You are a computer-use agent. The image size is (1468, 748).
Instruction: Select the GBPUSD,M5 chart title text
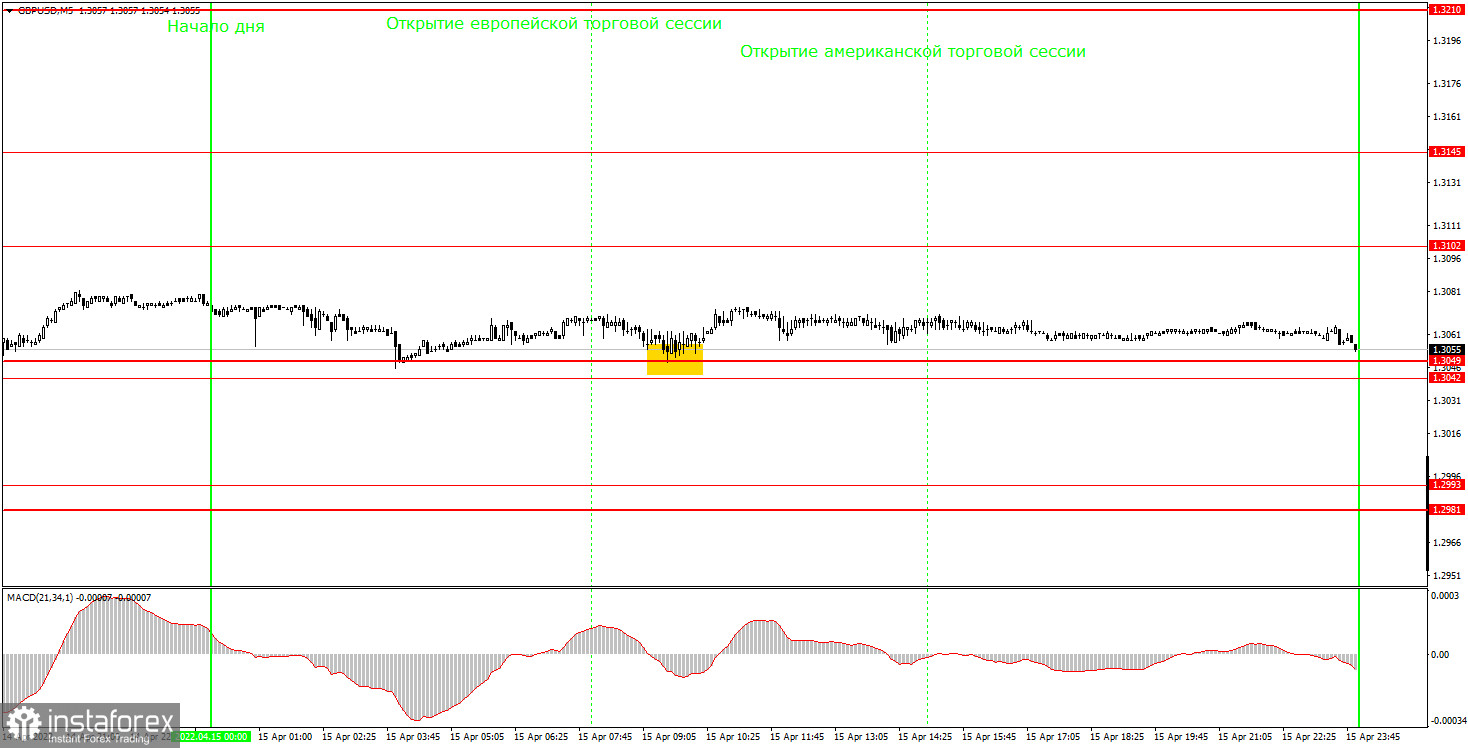point(45,9)
